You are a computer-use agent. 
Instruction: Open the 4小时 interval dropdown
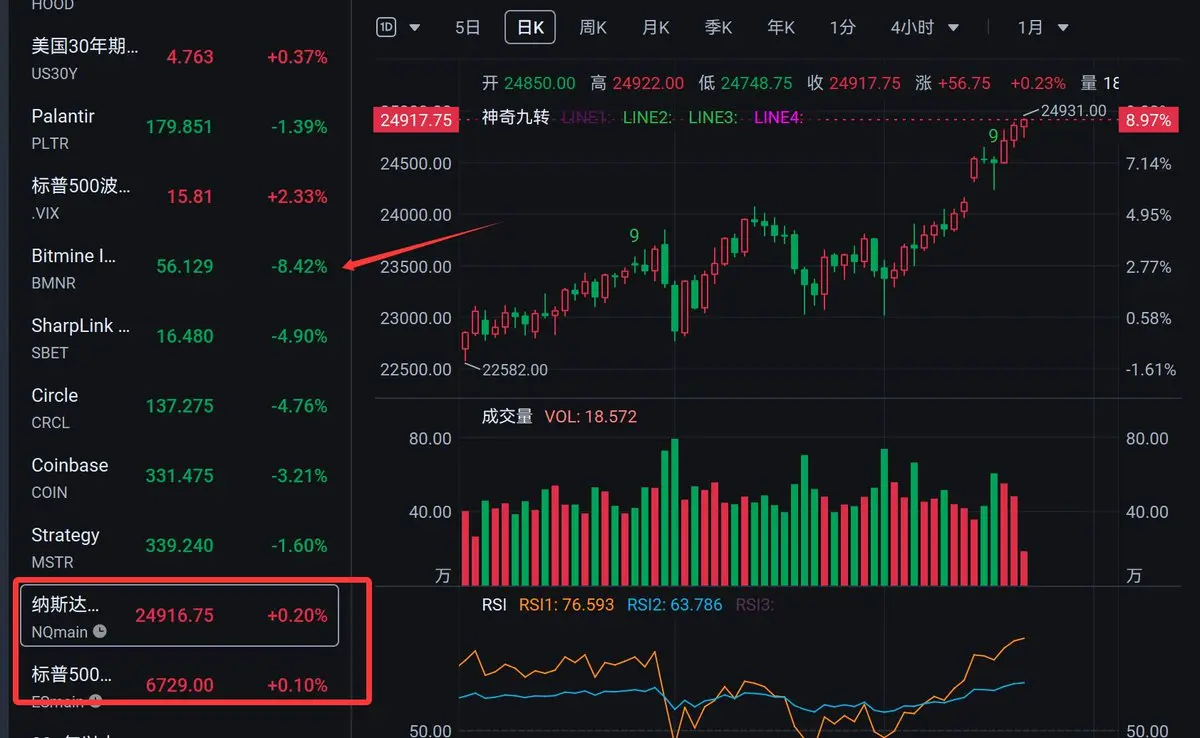tap(925, 28)
